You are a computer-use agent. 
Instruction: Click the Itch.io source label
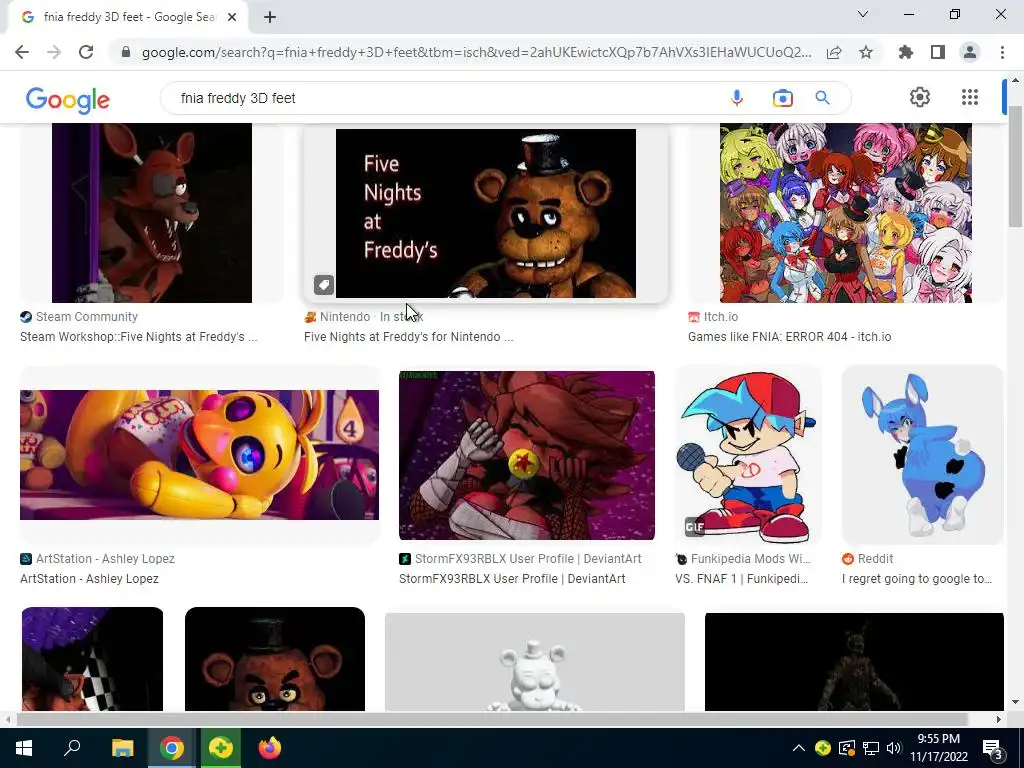pos(720,317)
